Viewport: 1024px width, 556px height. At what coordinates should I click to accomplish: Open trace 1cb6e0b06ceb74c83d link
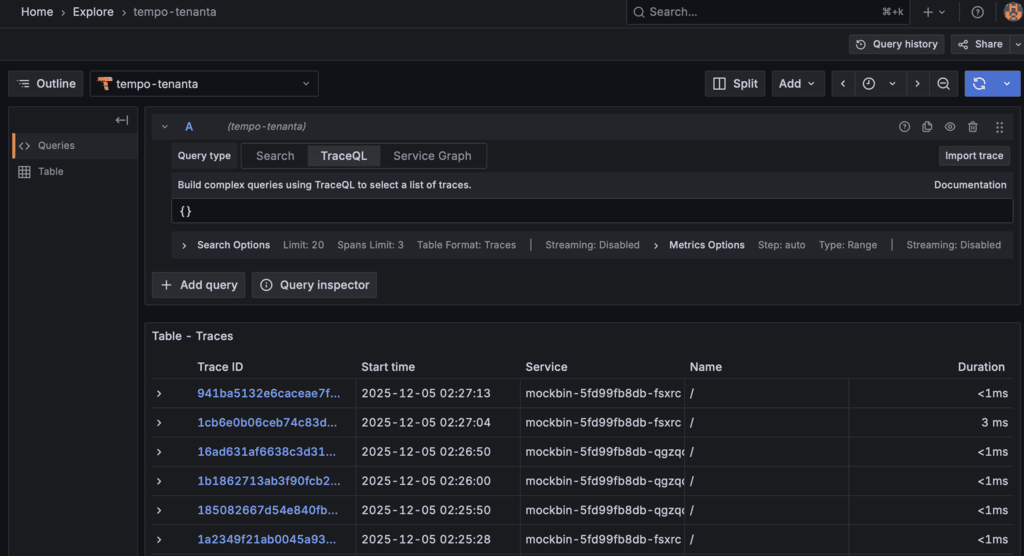tap(267, 423)
